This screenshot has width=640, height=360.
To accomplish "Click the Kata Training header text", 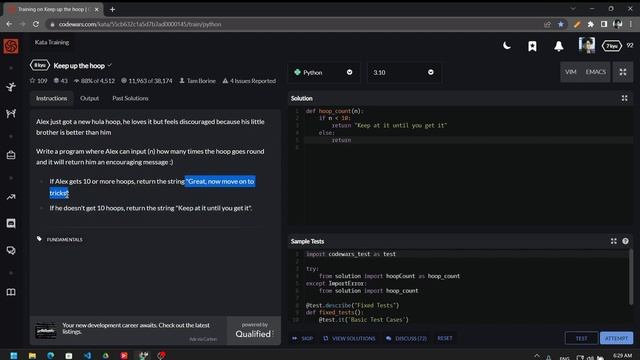I will point(52,42).
